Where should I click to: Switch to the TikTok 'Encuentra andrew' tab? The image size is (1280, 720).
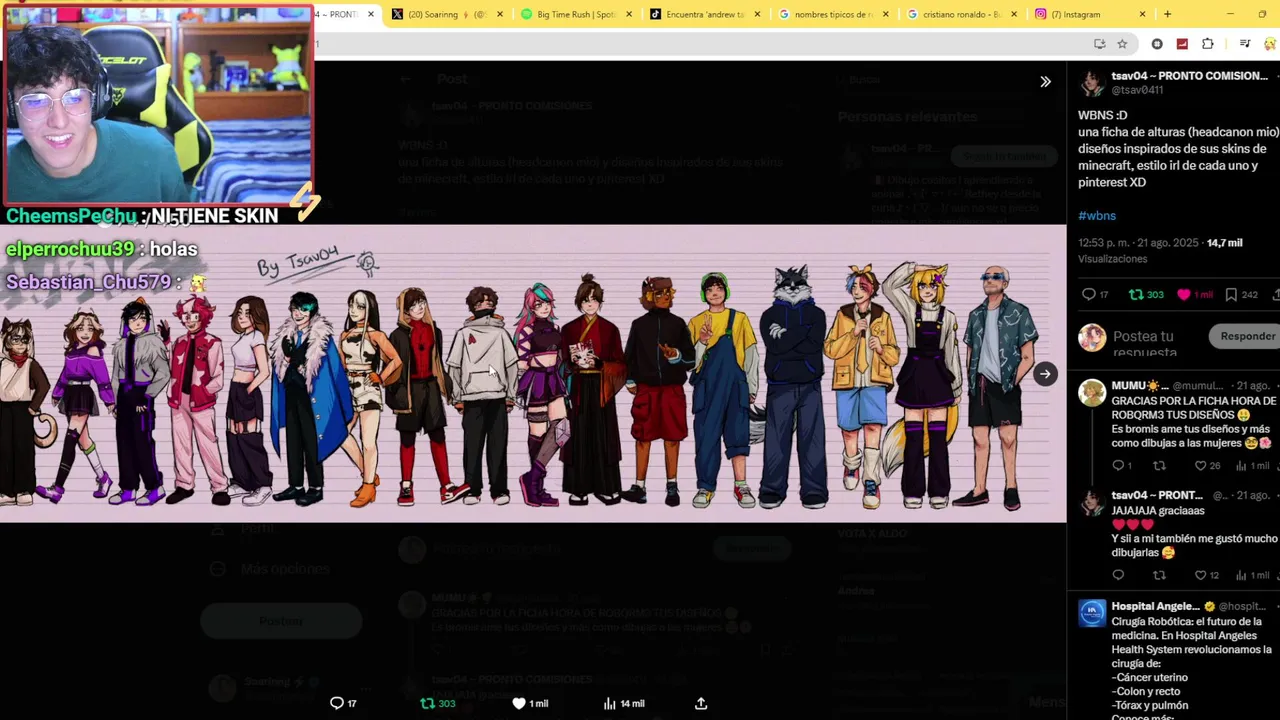(x=704, y=14)
